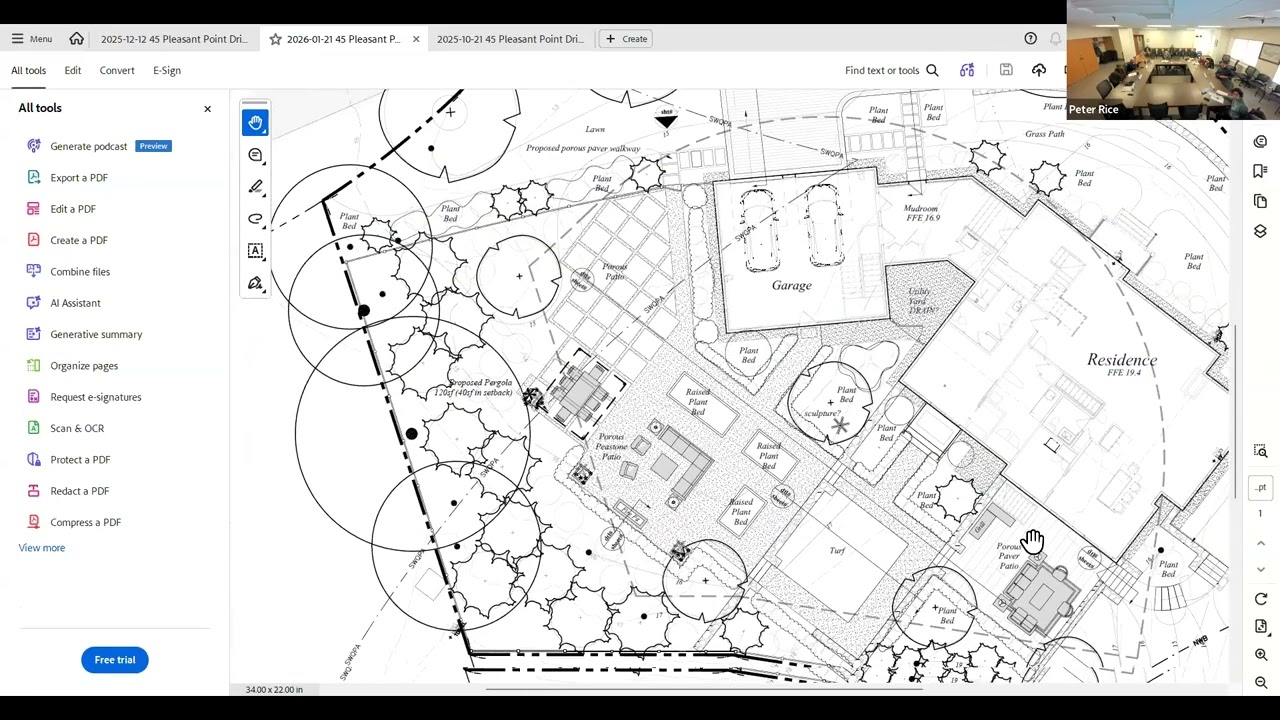This screenshot has height=720, width=1280.
Task: Open the E-Sign tab
Action: tap(167, 70)
